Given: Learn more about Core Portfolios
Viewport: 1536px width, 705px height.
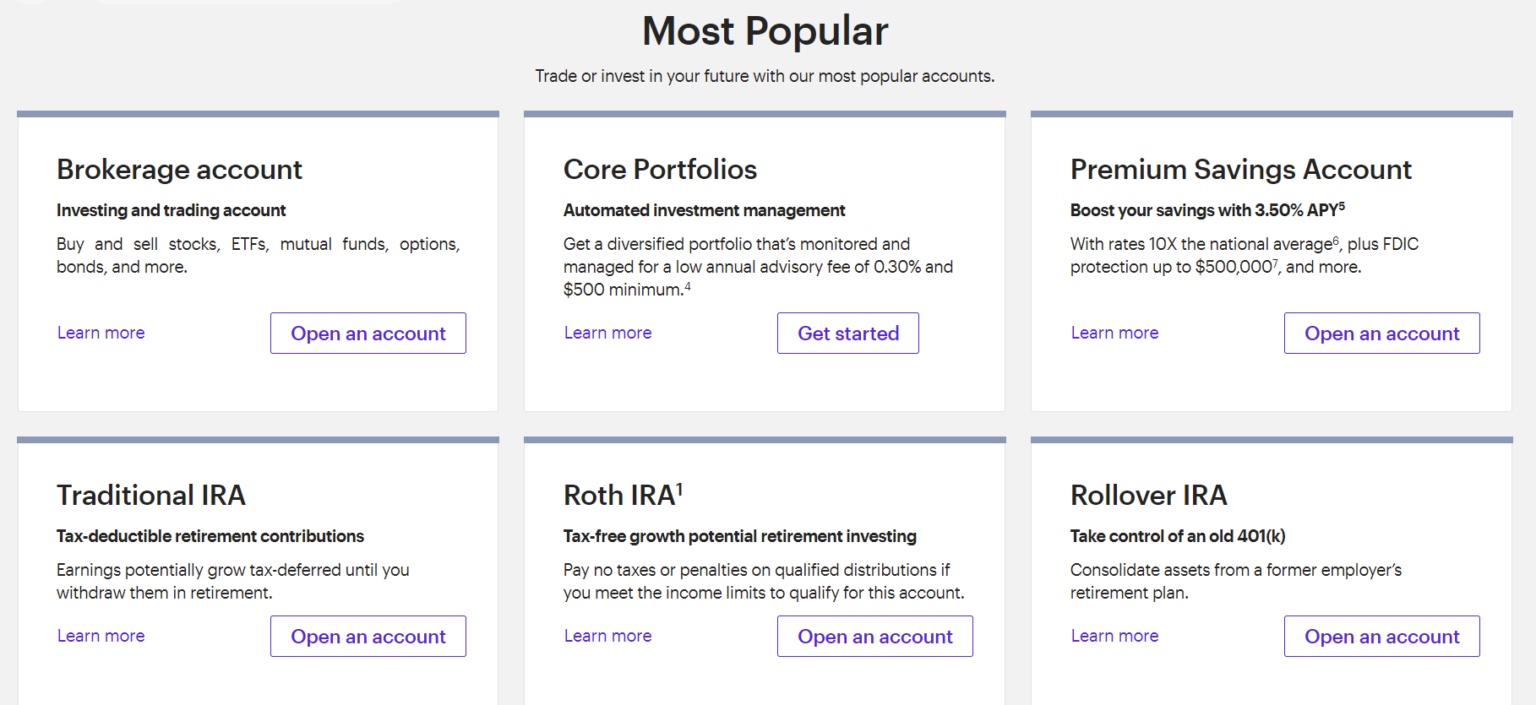Looking at the screenshot, I should [607, 333].
